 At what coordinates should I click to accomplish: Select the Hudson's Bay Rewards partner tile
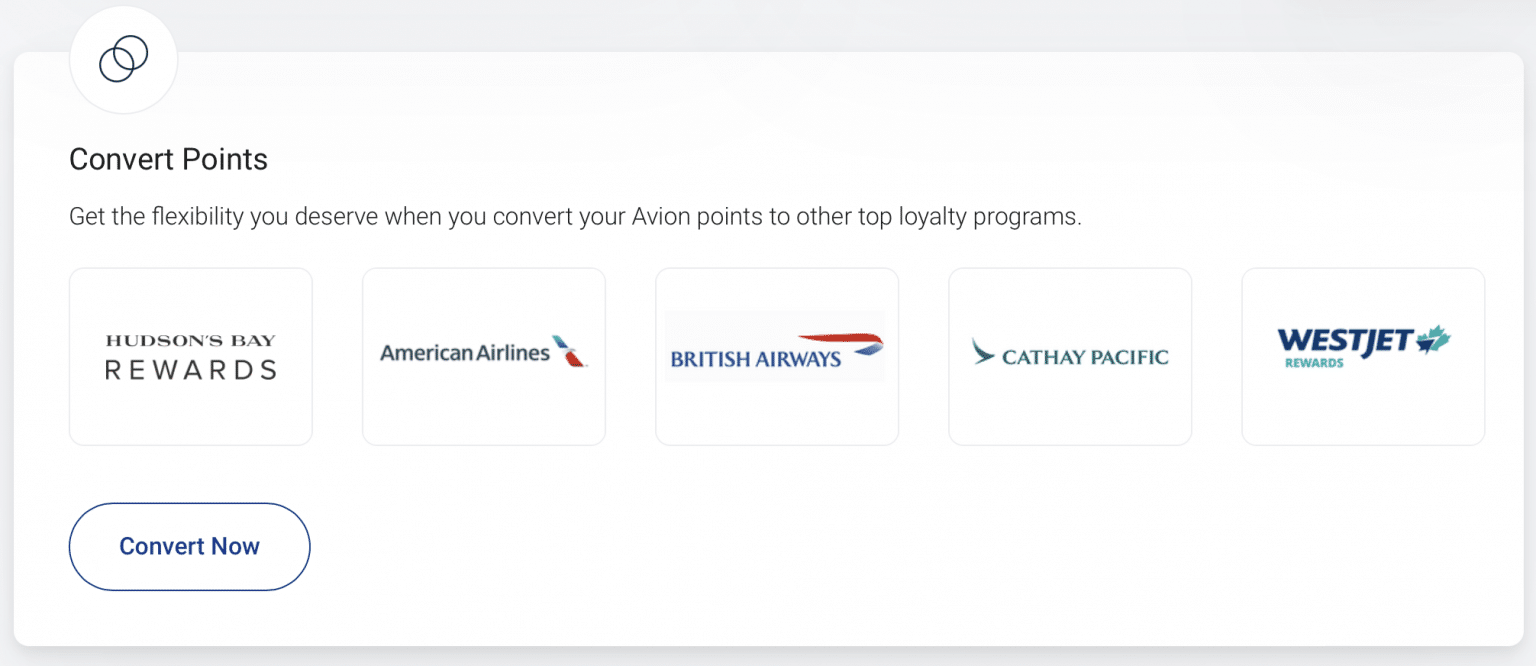(190, 356)
